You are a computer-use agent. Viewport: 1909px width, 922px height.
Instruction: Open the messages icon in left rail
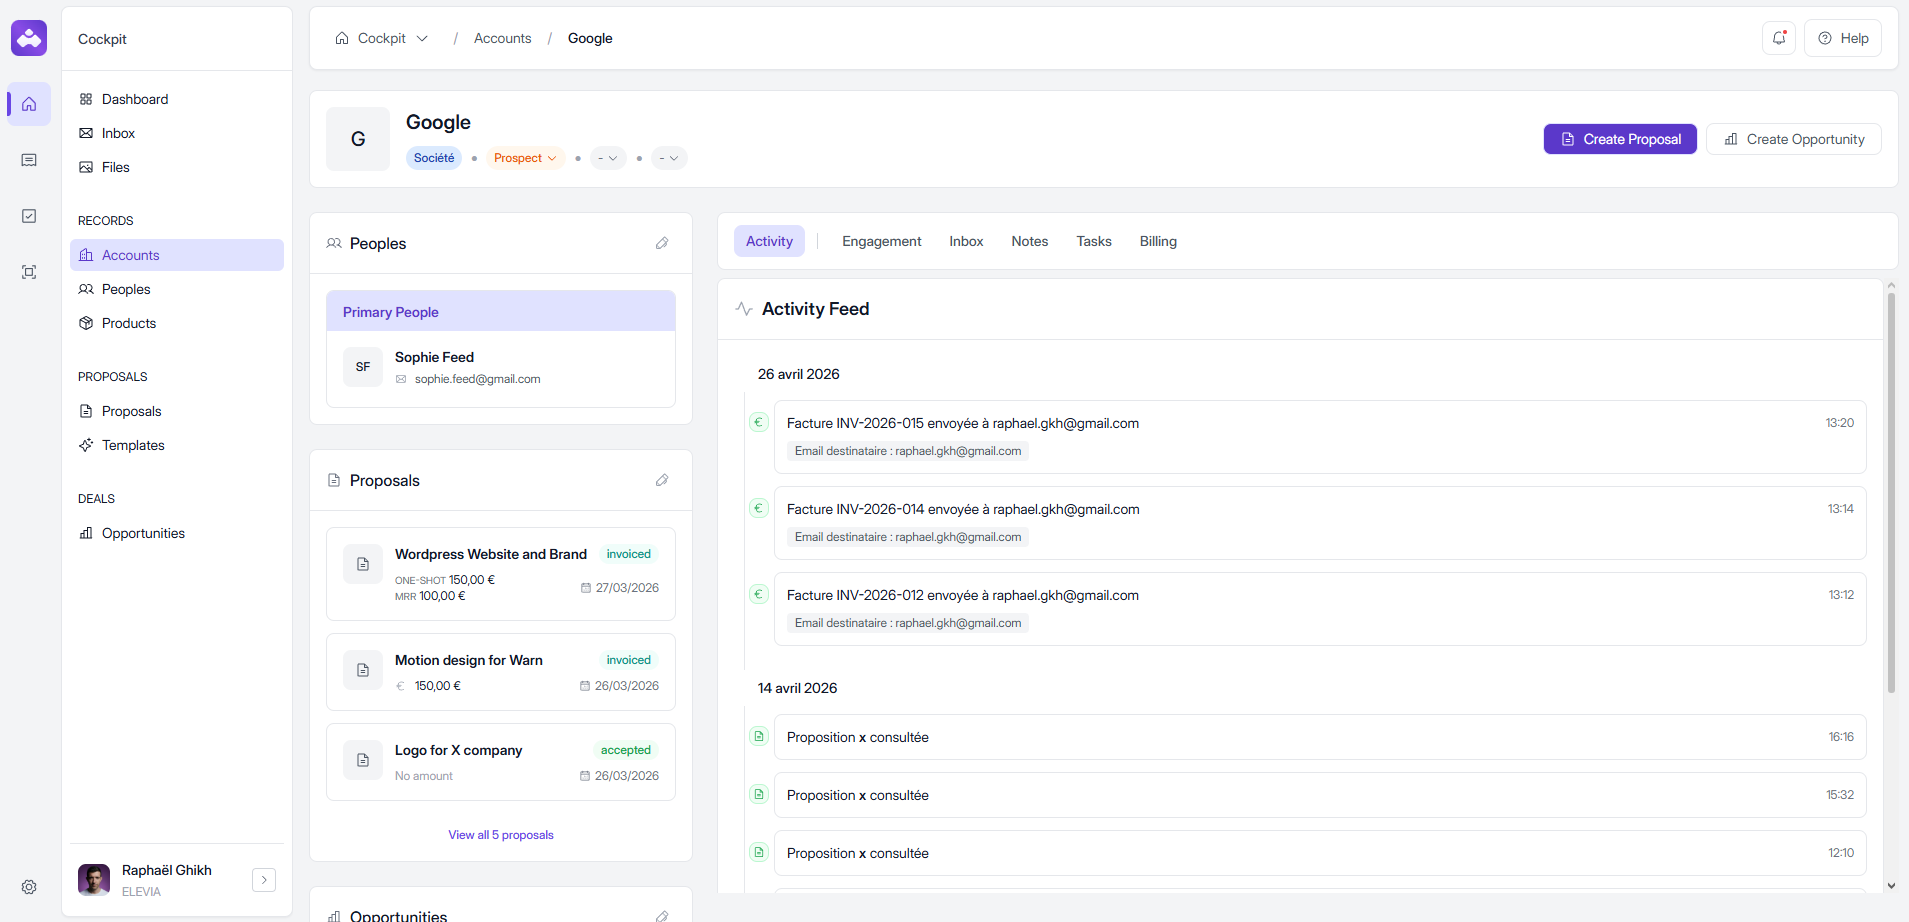(29, 160)
